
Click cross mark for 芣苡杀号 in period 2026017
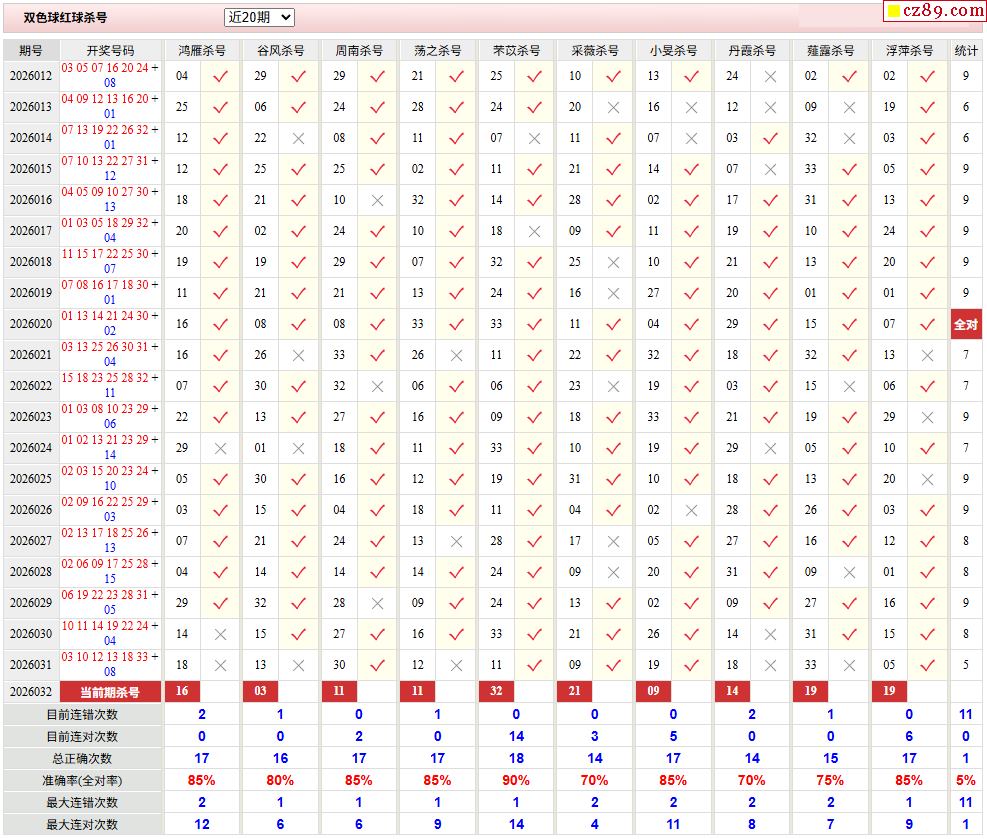click(x=534, y=231)
